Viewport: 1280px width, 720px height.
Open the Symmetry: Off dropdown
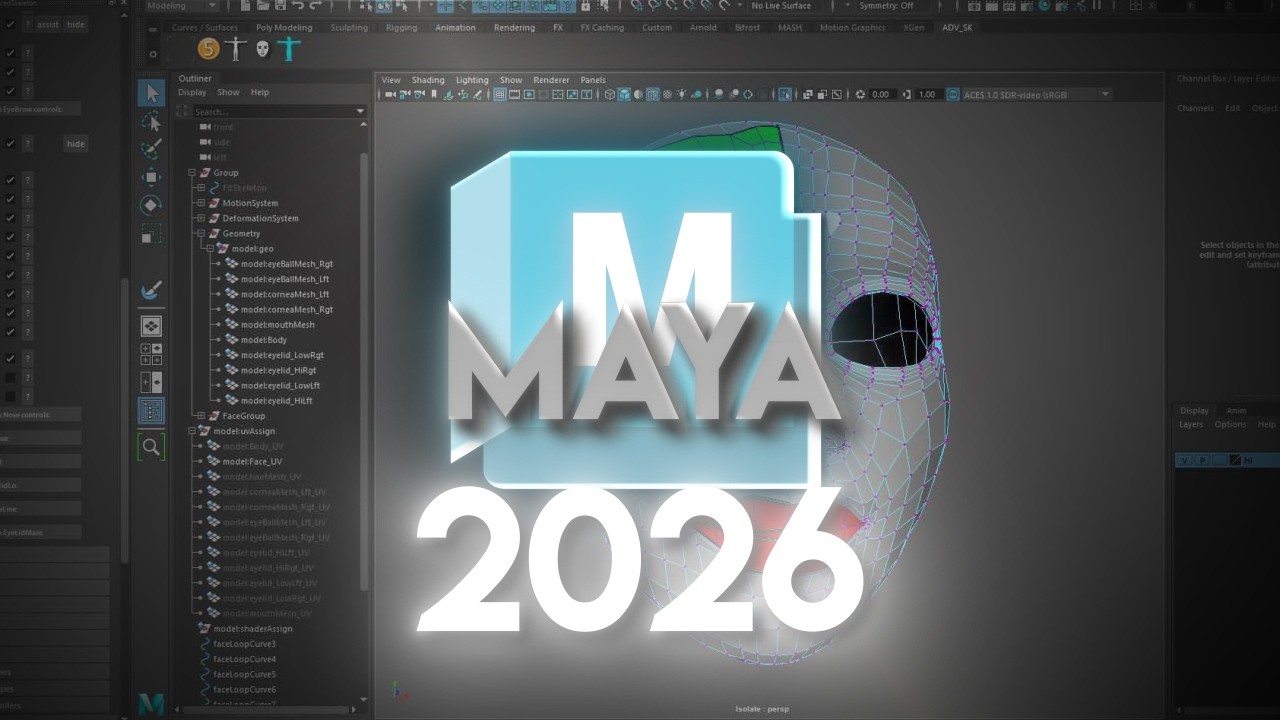point(885,5)
